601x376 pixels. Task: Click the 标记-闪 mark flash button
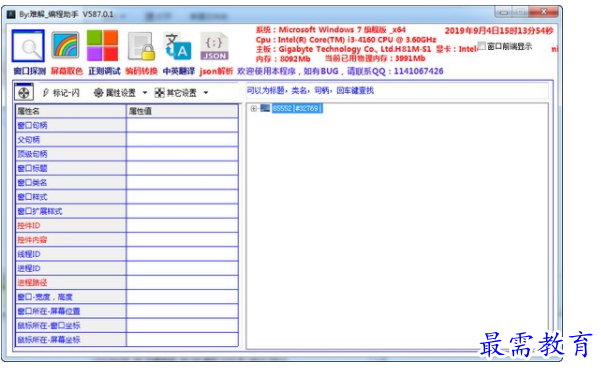(x=61, y=93)
